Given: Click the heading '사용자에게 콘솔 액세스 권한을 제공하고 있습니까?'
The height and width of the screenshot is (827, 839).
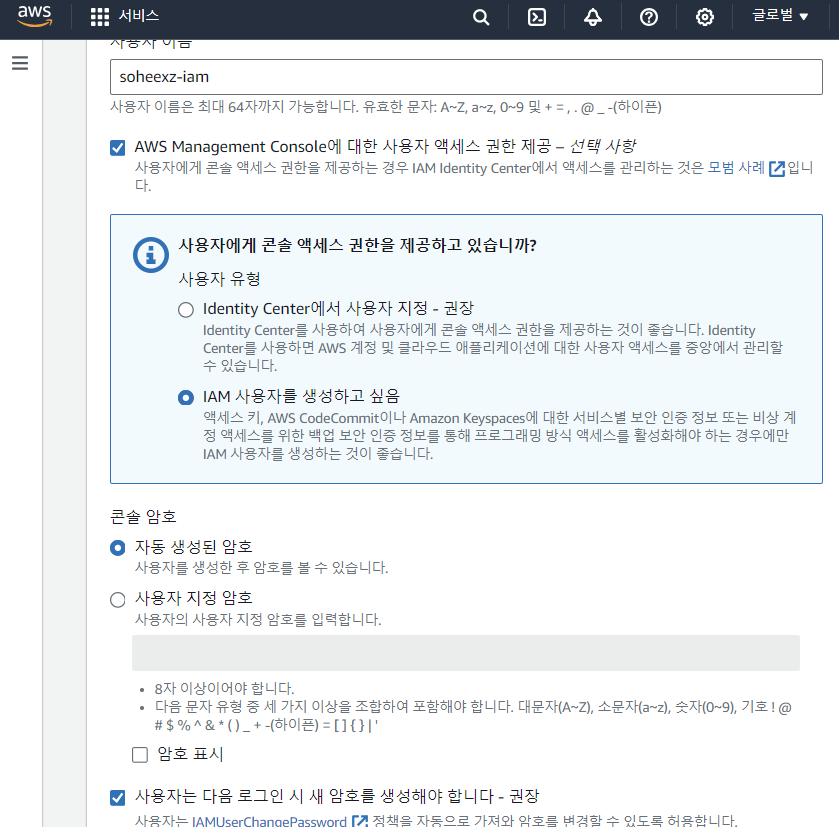Looking at the screenshot, I should click(357, 245).
